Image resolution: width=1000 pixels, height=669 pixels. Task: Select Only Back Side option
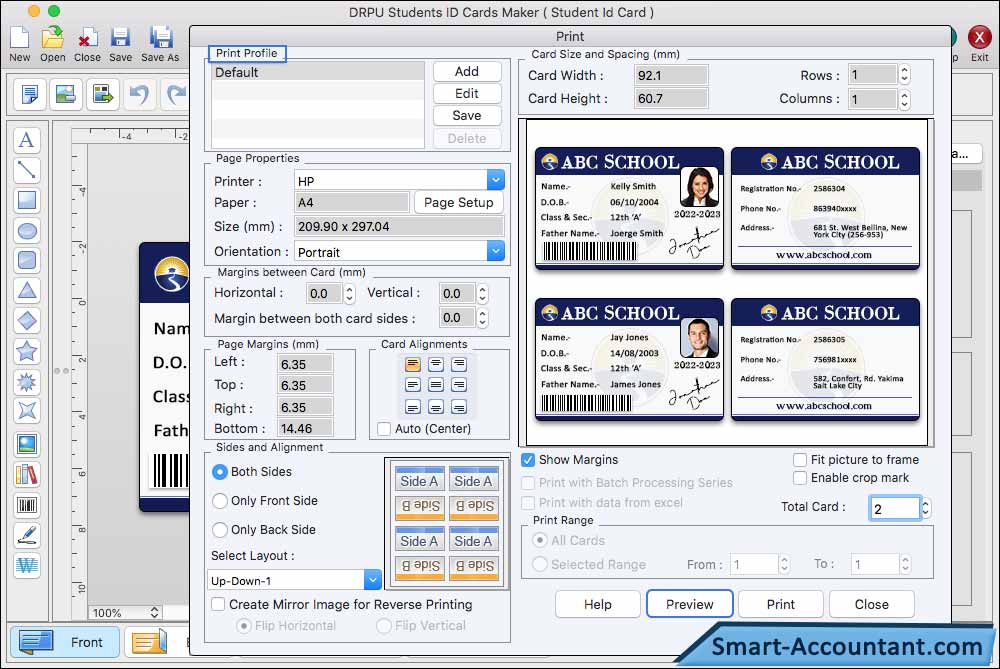coord(219,529)
